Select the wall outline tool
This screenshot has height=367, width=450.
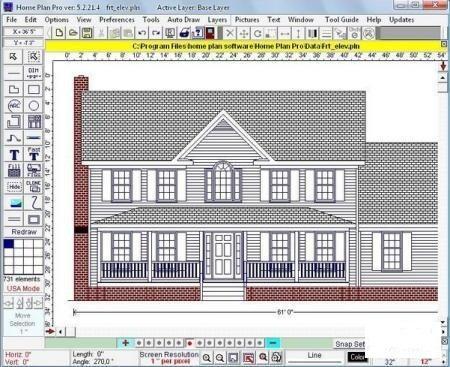[14, 122]
